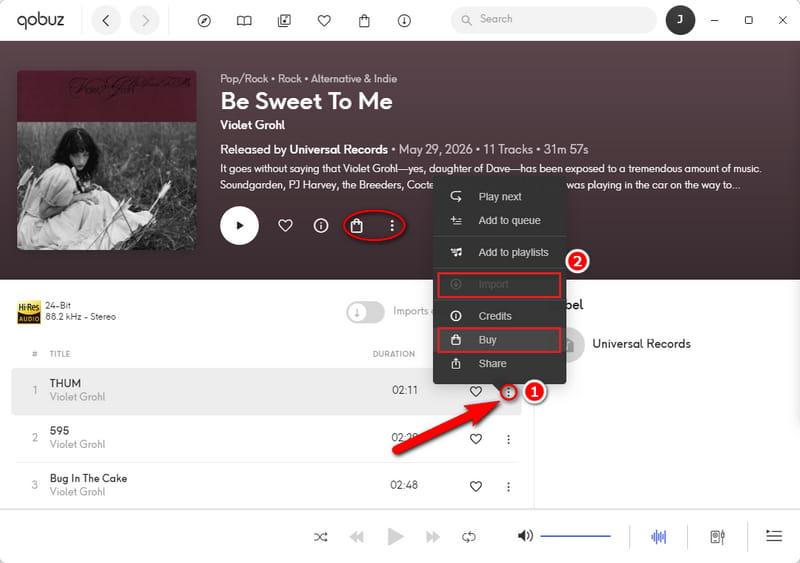The image size is (800, 563).
Task: Open Violet Grohl artist link in album header
Action: tap(253, 125)
